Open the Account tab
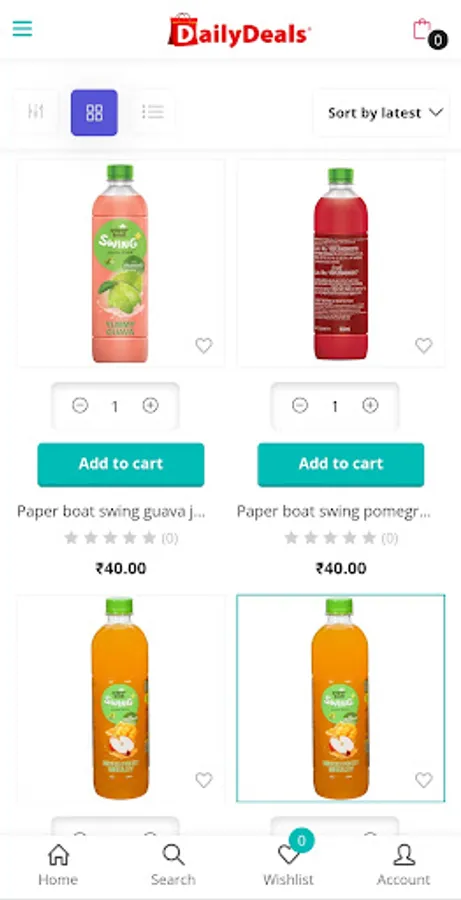The width and height of the screenshot is (461, 900). point(404,864)
